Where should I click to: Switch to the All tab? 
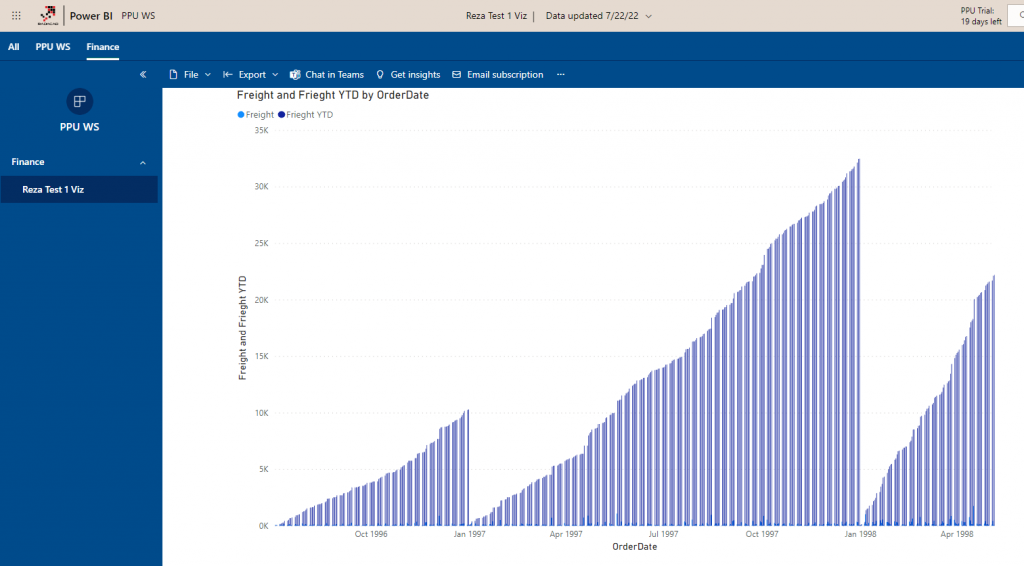tap(14, 47)
